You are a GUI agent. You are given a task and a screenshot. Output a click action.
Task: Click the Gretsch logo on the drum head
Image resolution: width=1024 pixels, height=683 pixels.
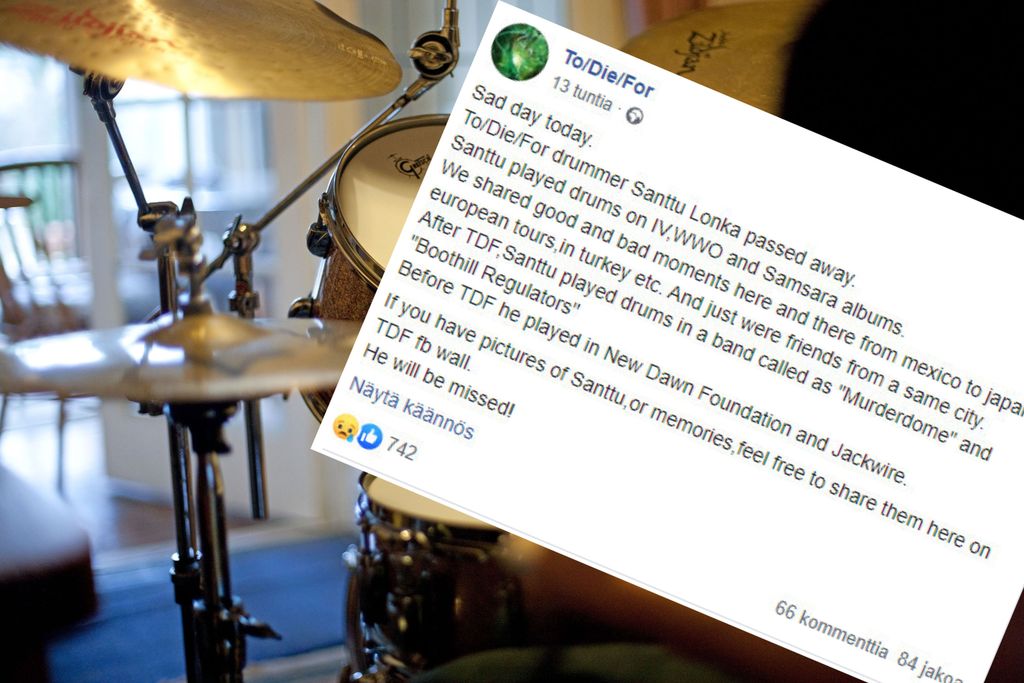(409, 164)
